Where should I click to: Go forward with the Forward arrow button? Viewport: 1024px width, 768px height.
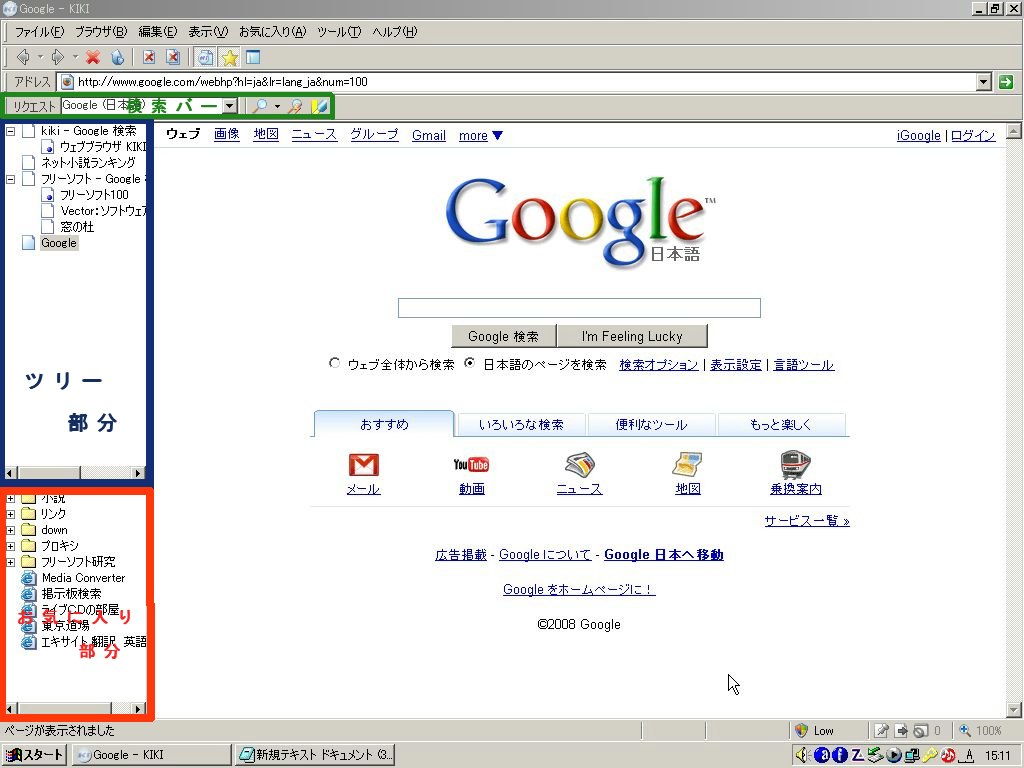tap(57, 57)
